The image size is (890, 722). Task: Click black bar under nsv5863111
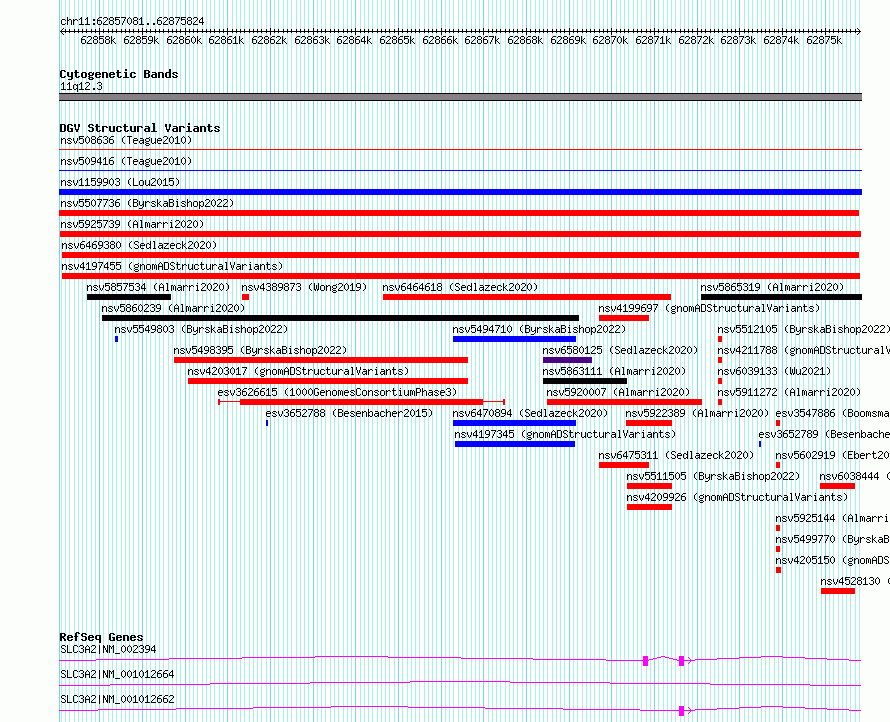click(585, 381)
